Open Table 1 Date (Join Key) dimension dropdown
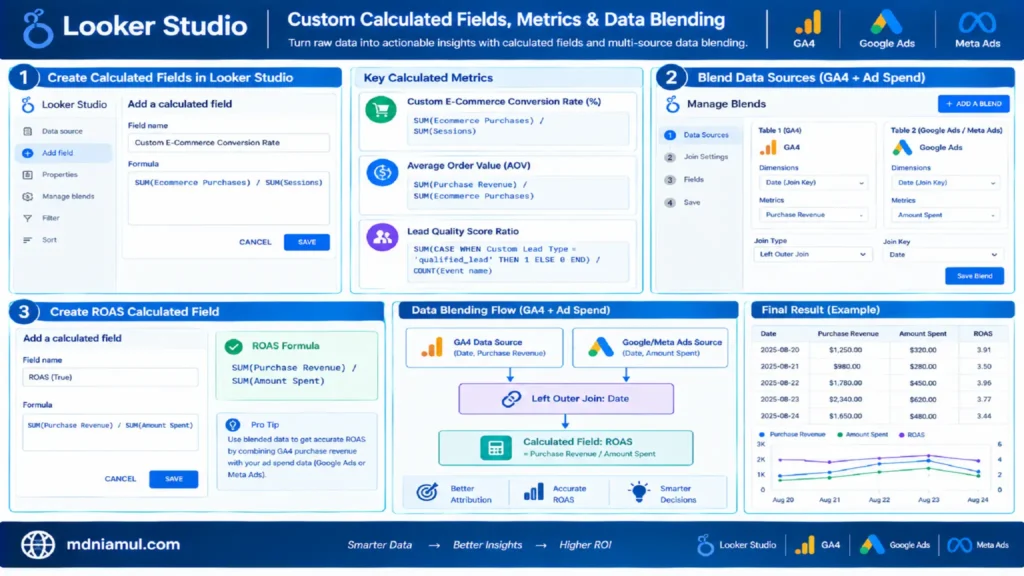Viewport: 1024px width, 576px height. 813,183
